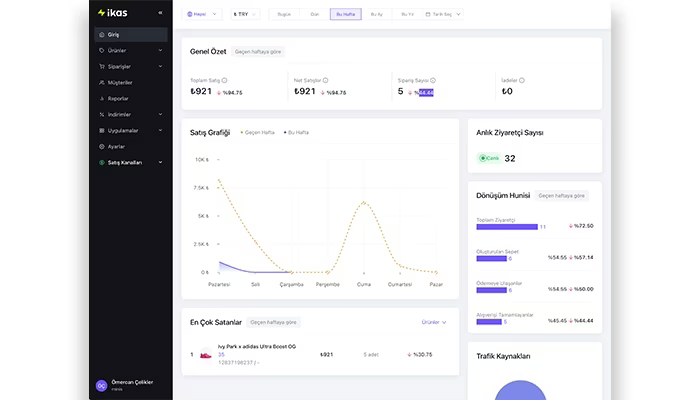Expand the Siparişler submenu chevron
This screenshot has height=400, width=700.
[x=160, y=67]
